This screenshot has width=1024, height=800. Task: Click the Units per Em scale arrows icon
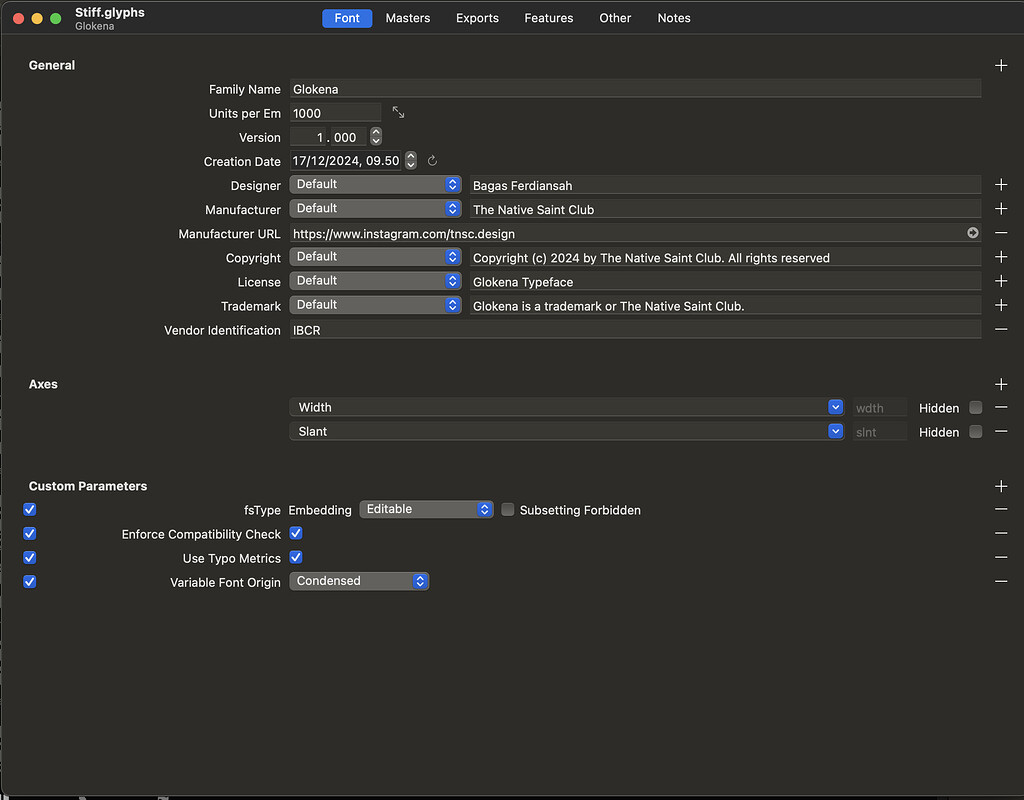398,113
